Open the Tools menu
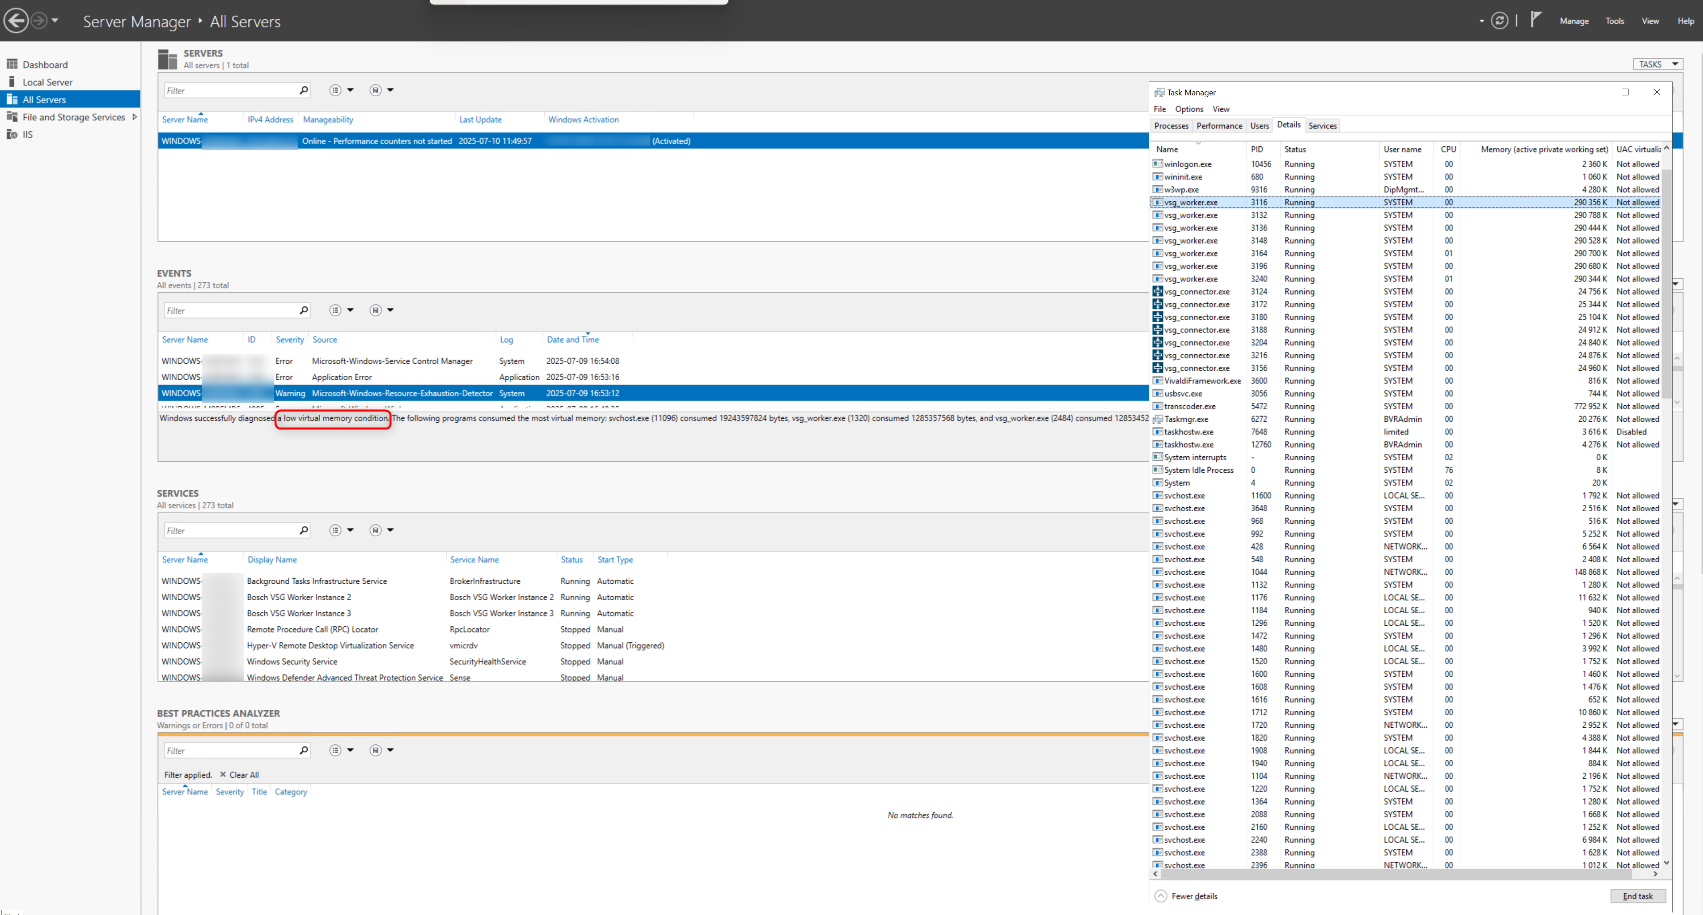This screenshot has width=1703, height=915. 1614,21
